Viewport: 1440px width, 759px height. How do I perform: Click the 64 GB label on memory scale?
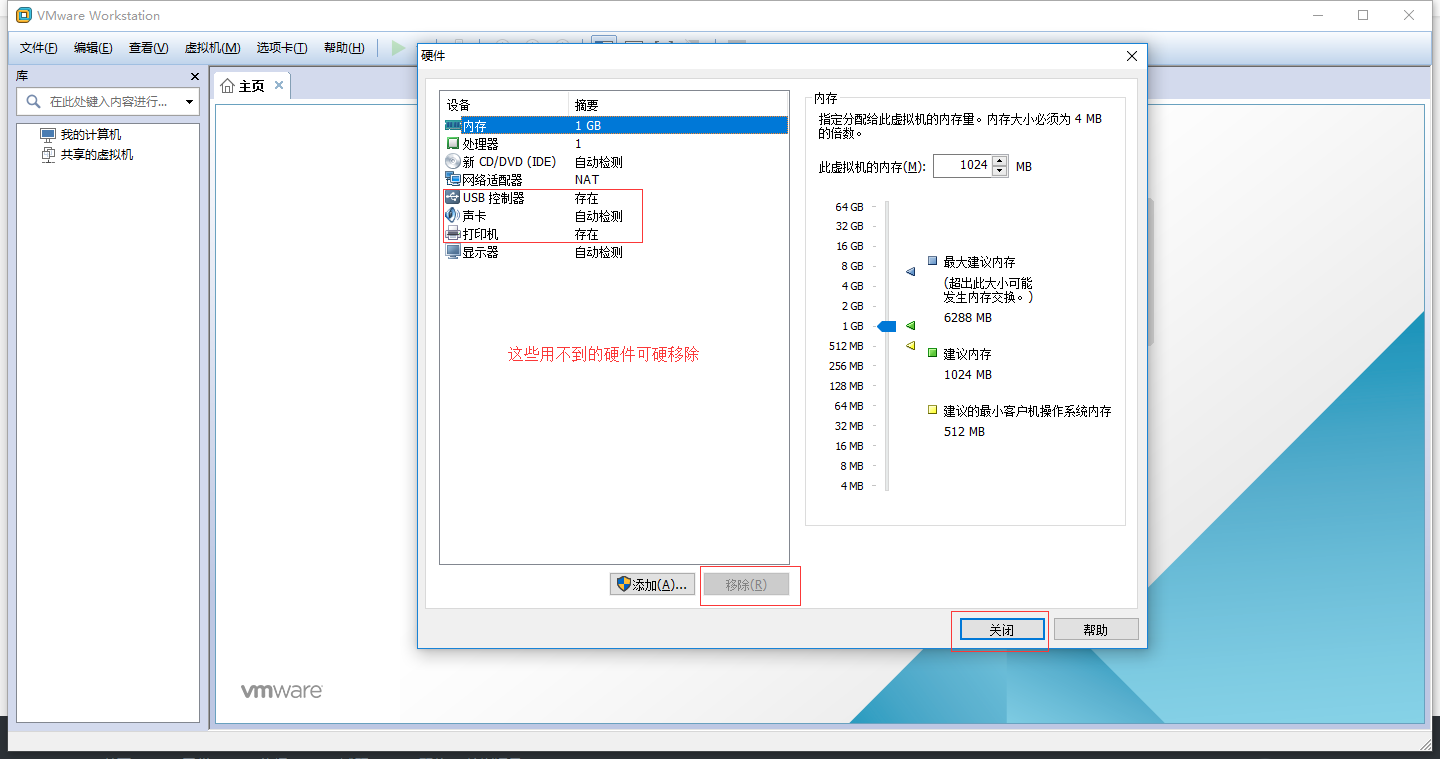849,207
